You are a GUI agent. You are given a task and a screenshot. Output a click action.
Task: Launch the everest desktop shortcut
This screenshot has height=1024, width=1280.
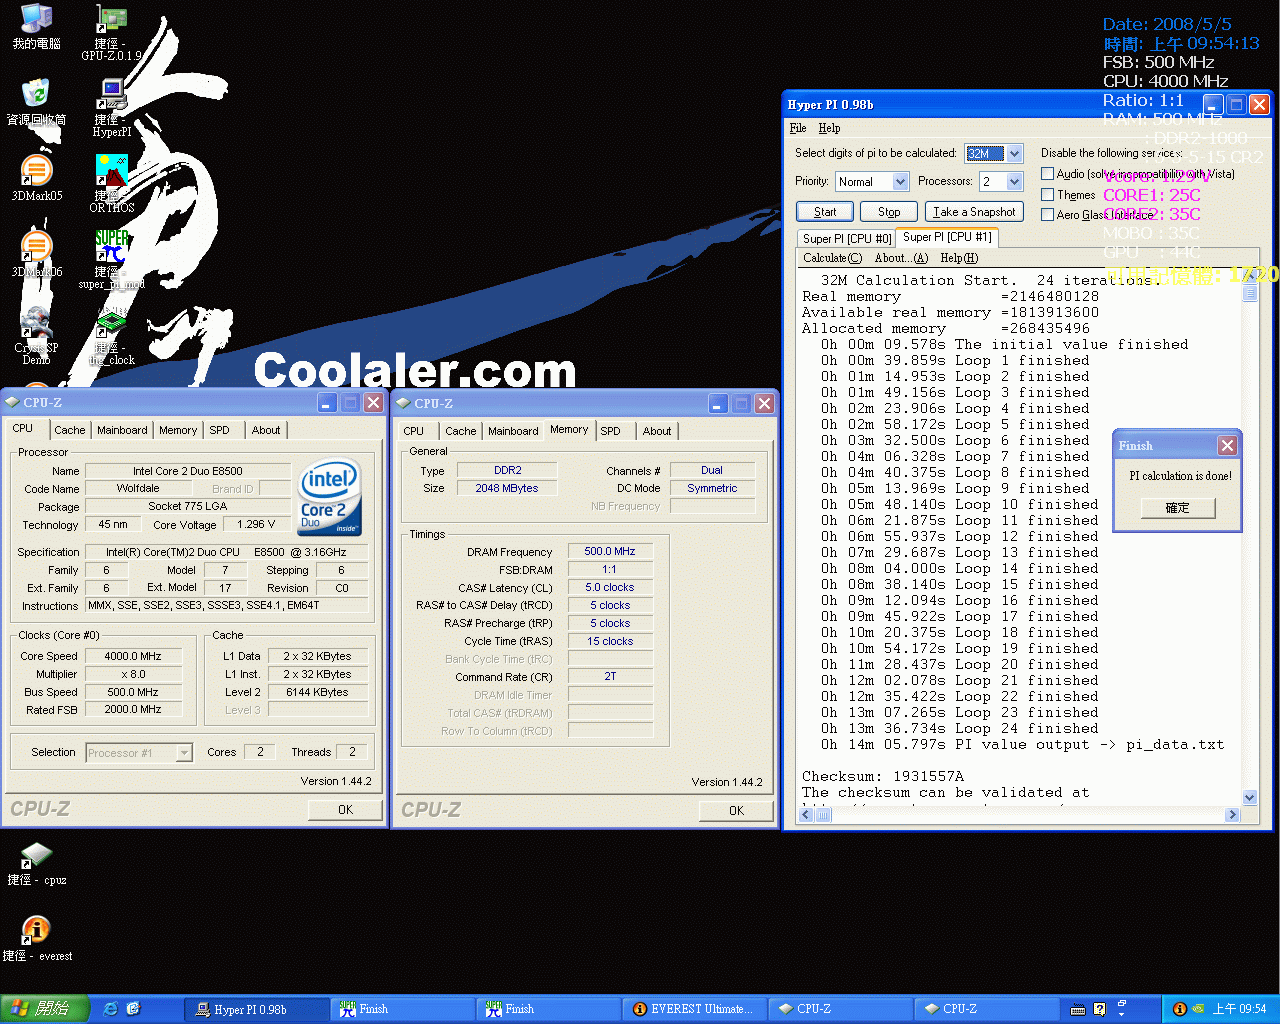[x=36, y=940]
